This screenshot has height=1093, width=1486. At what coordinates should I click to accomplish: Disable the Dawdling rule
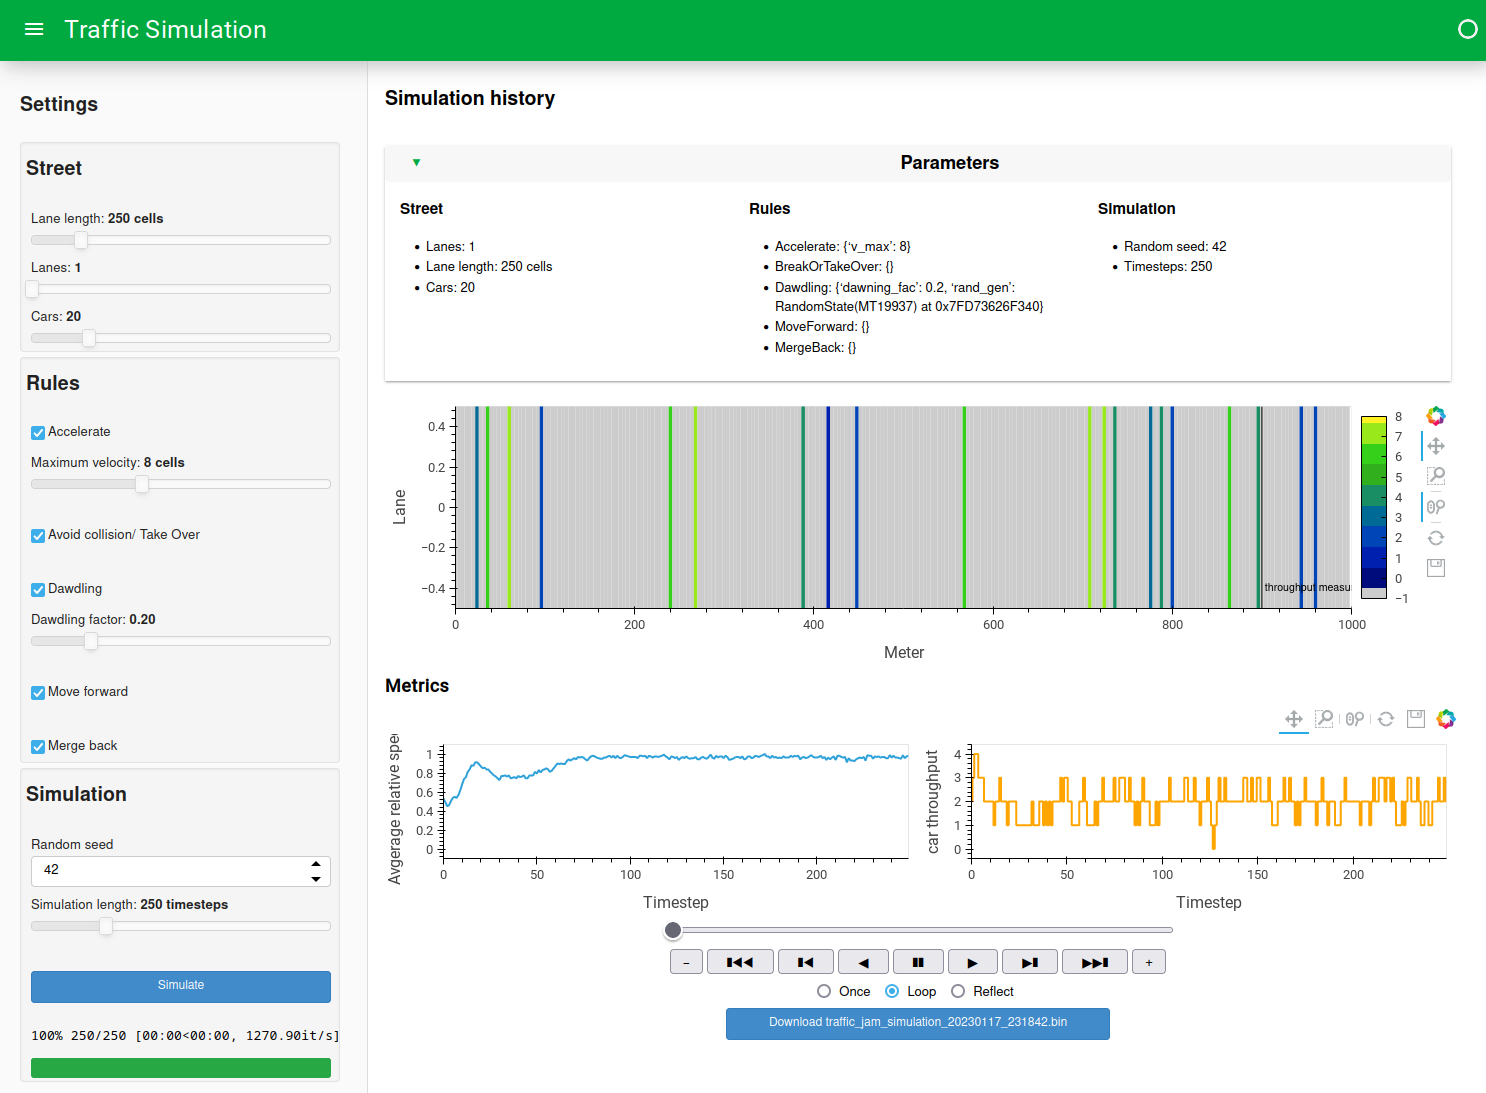tap(38, 590)
